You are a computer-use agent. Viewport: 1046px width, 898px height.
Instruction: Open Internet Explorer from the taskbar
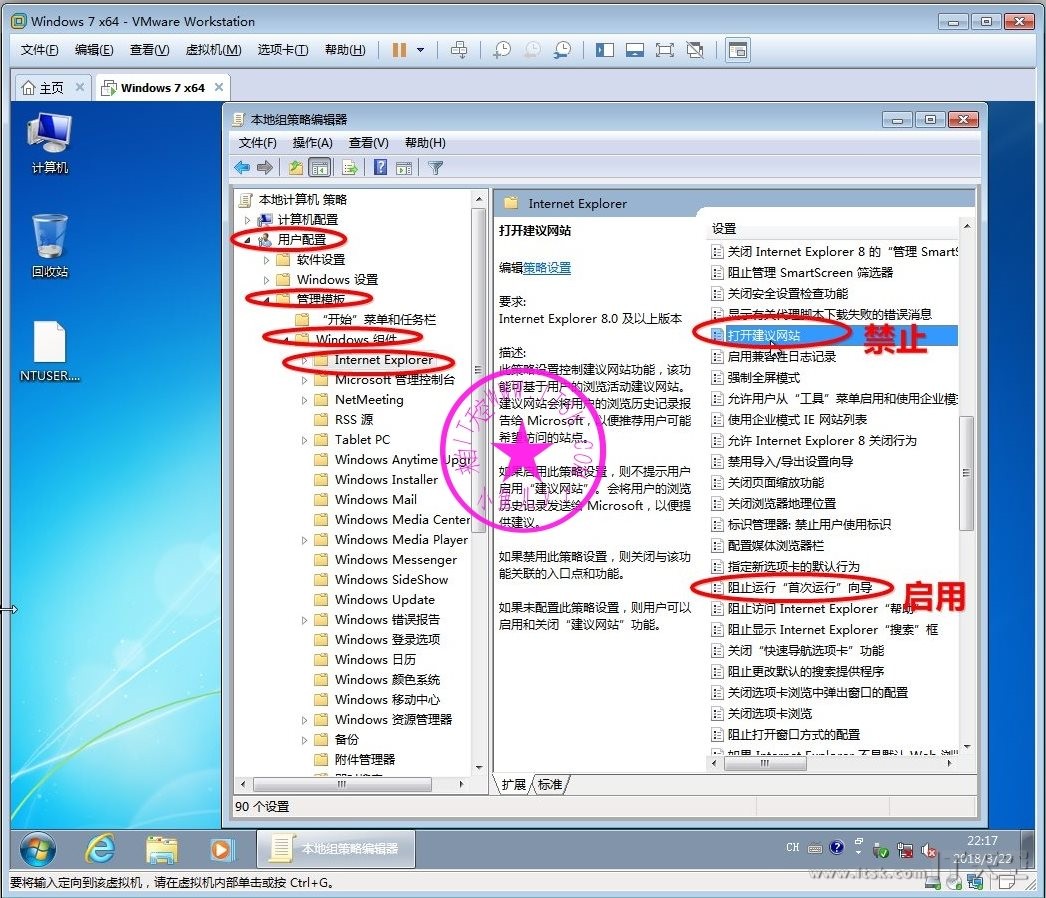pyautogui.click(x=100, y=849)
